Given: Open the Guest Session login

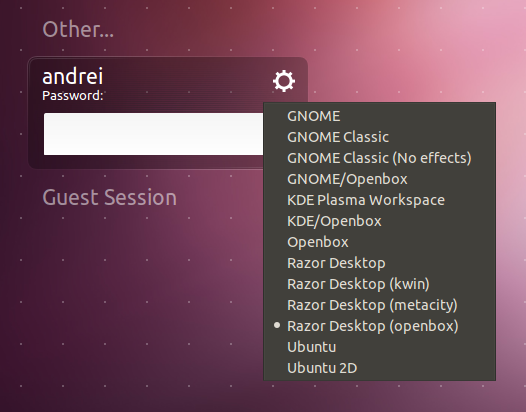Looking at the screenshot, I should (x=109, y=197).
